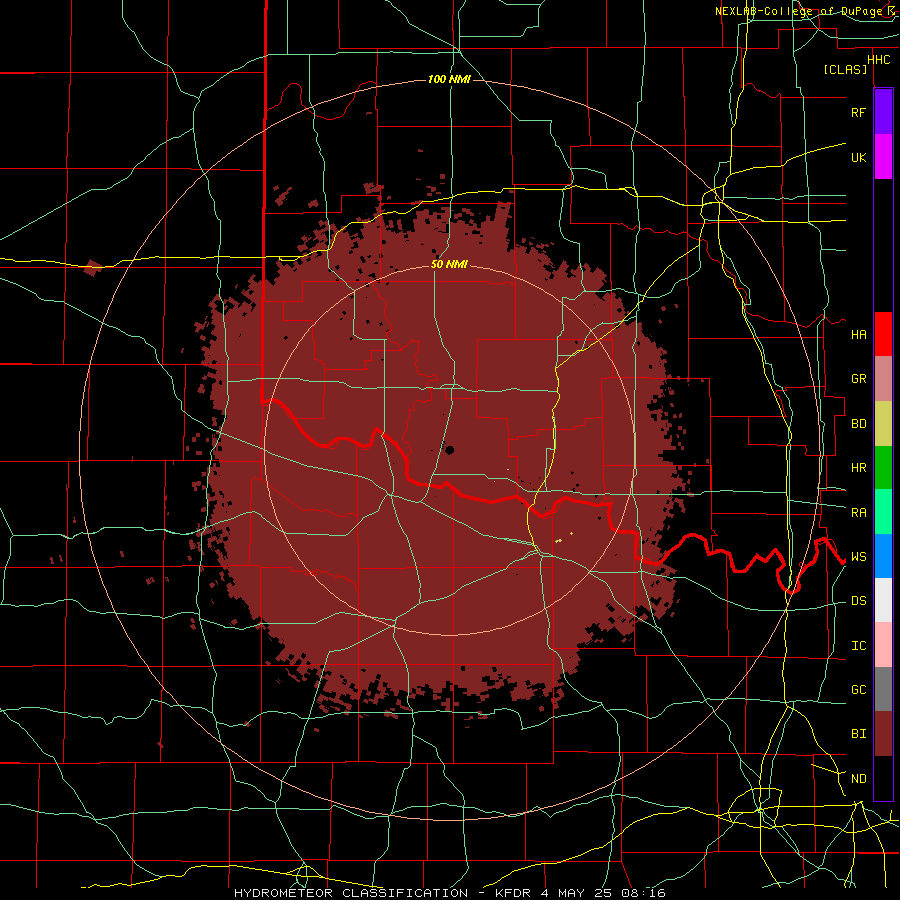
Task: Click the '50 NMI' range ring label
Action: (449, 264)
